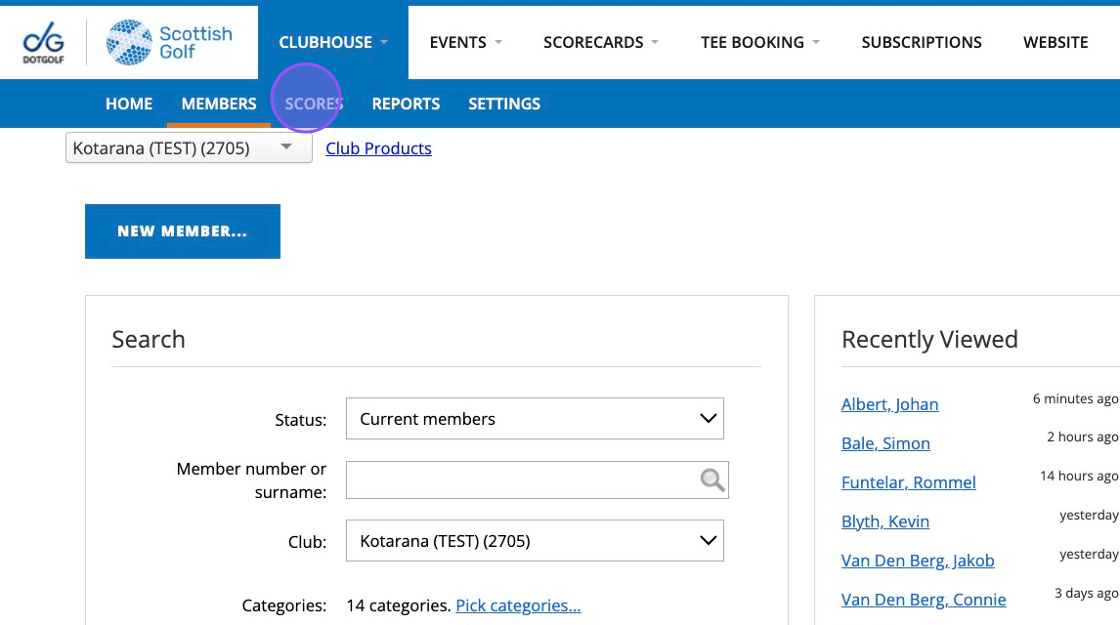Click the DotGolf logo icon

44,43
